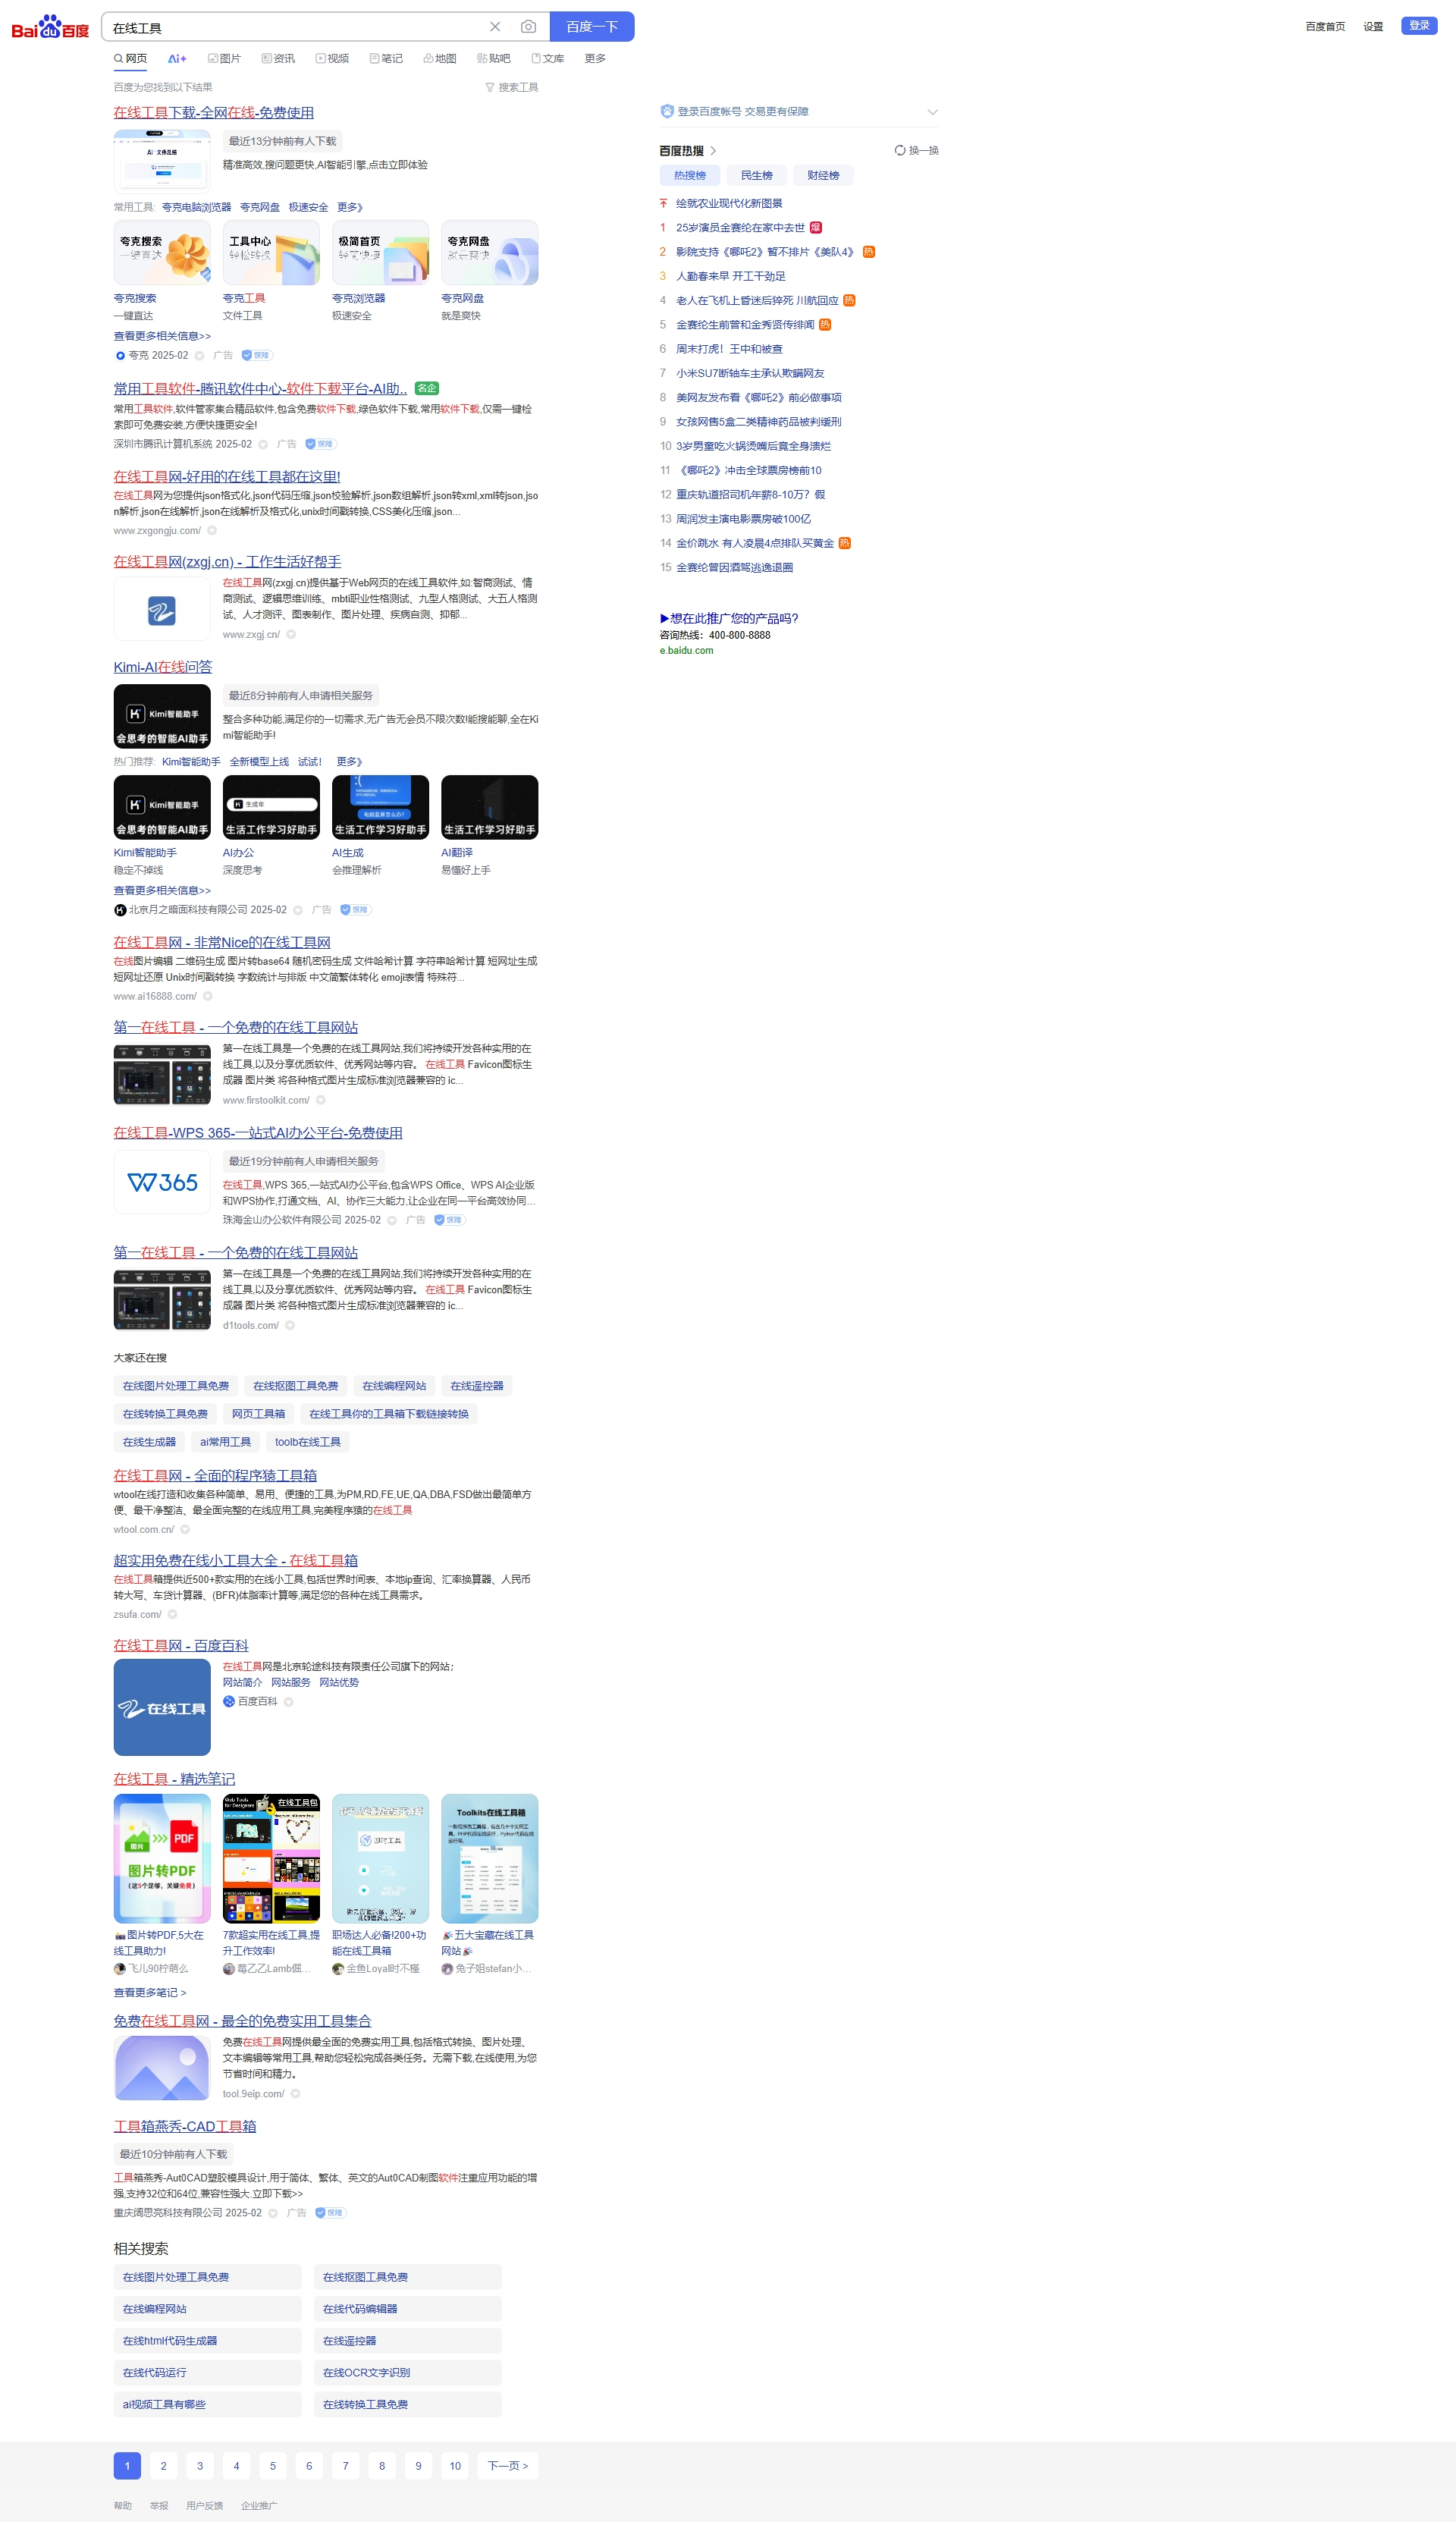The image size is (1456, 2522).
Task: Click 登录 button at top right
Action: click(x=1419, y=26)
